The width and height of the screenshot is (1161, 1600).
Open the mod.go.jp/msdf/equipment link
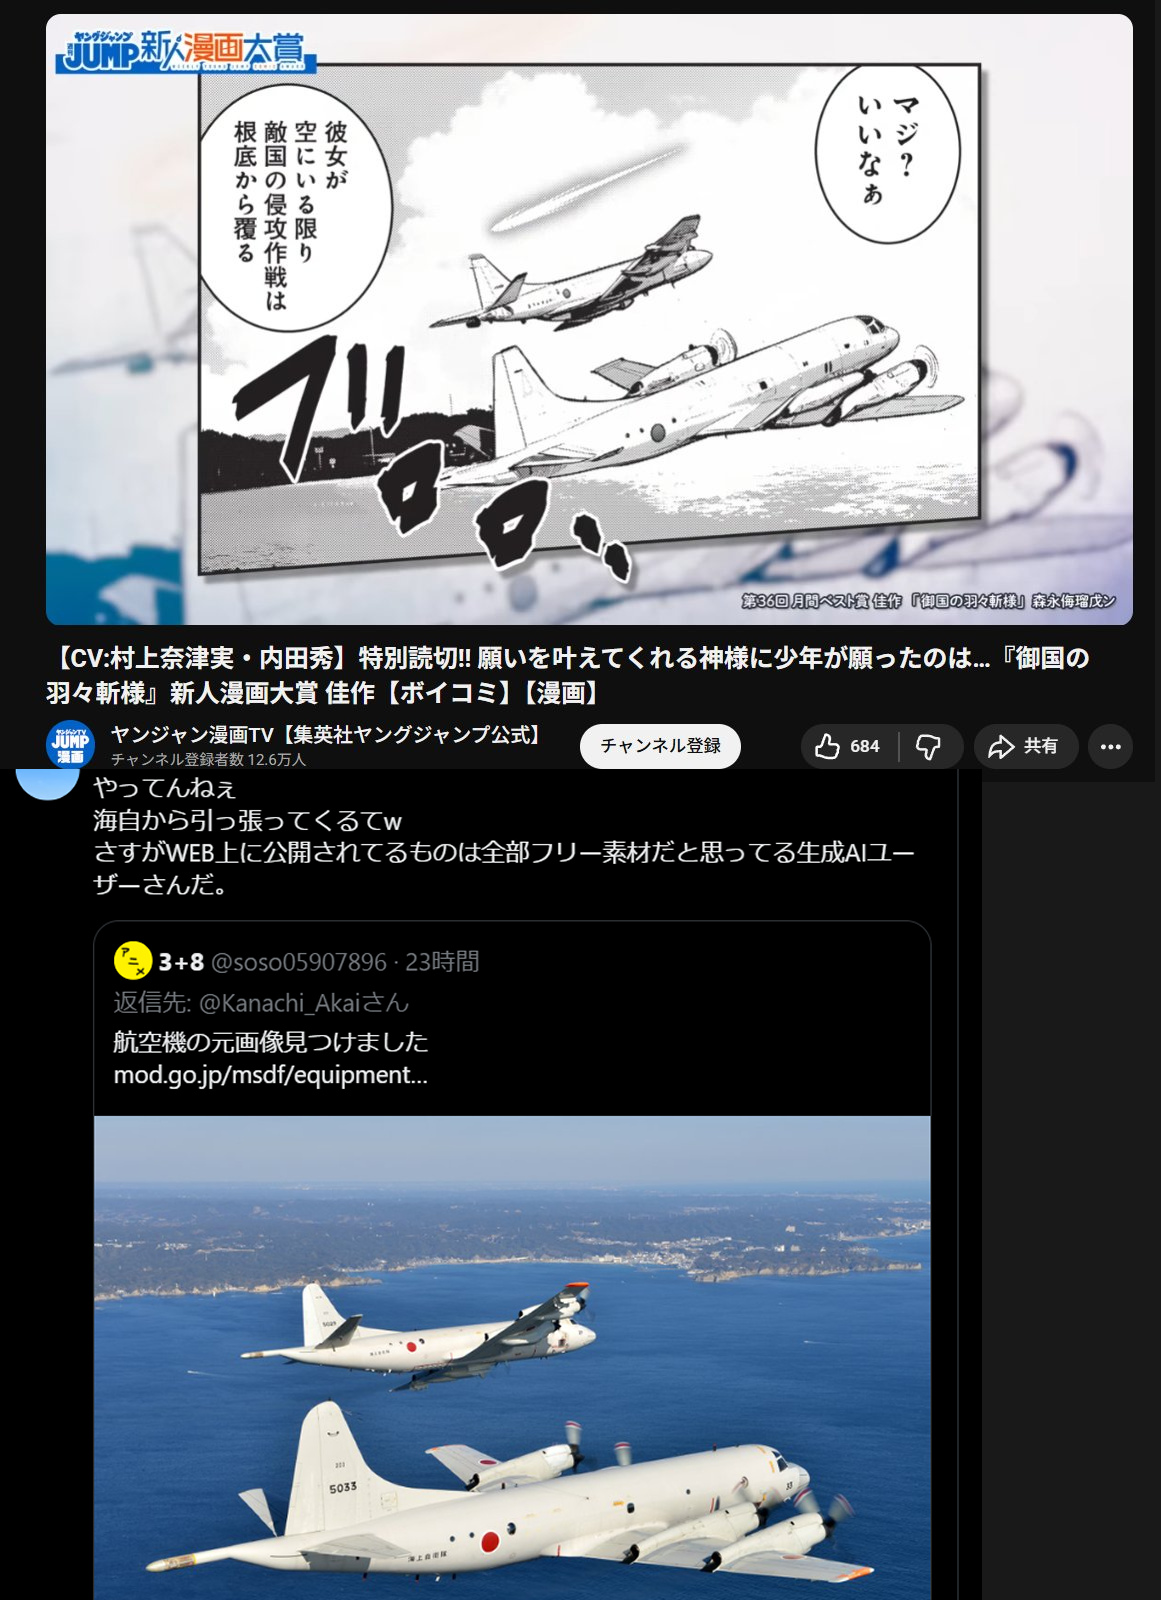(270, 1075)
